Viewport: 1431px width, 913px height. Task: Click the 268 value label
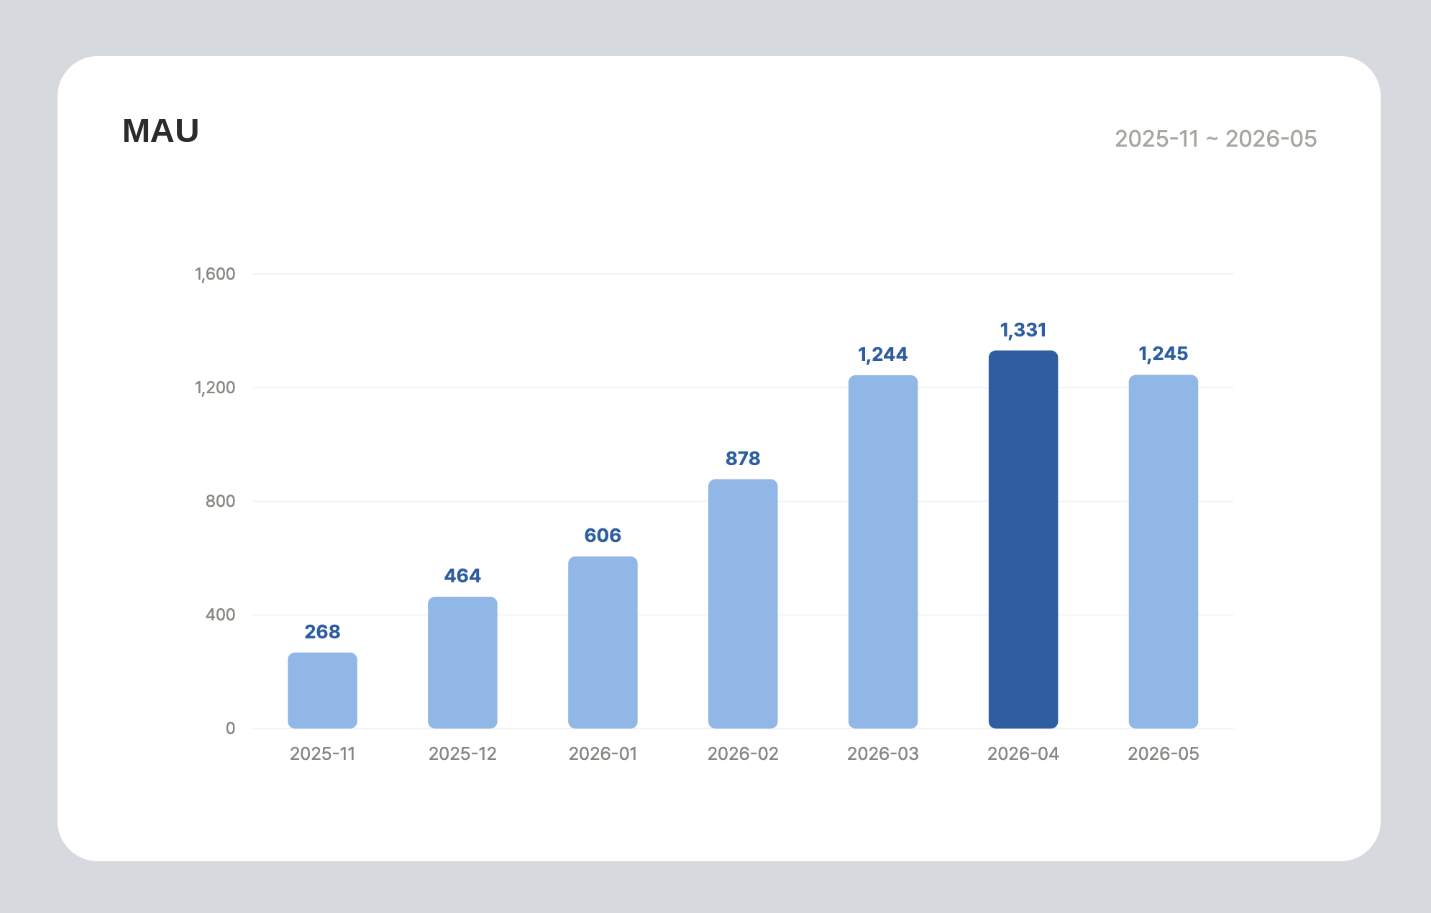click(x=322, y=632)
